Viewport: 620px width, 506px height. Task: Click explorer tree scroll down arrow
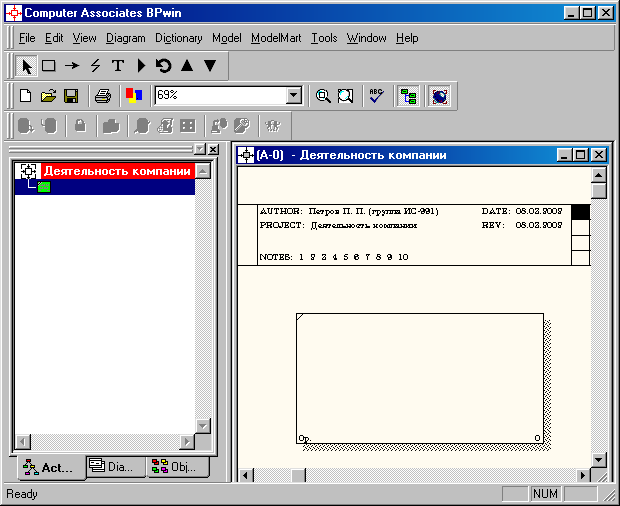tap(203, 426)
